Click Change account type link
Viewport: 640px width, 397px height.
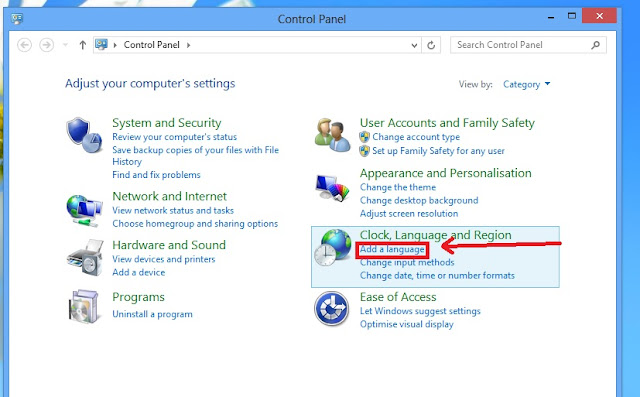point(416,137)
